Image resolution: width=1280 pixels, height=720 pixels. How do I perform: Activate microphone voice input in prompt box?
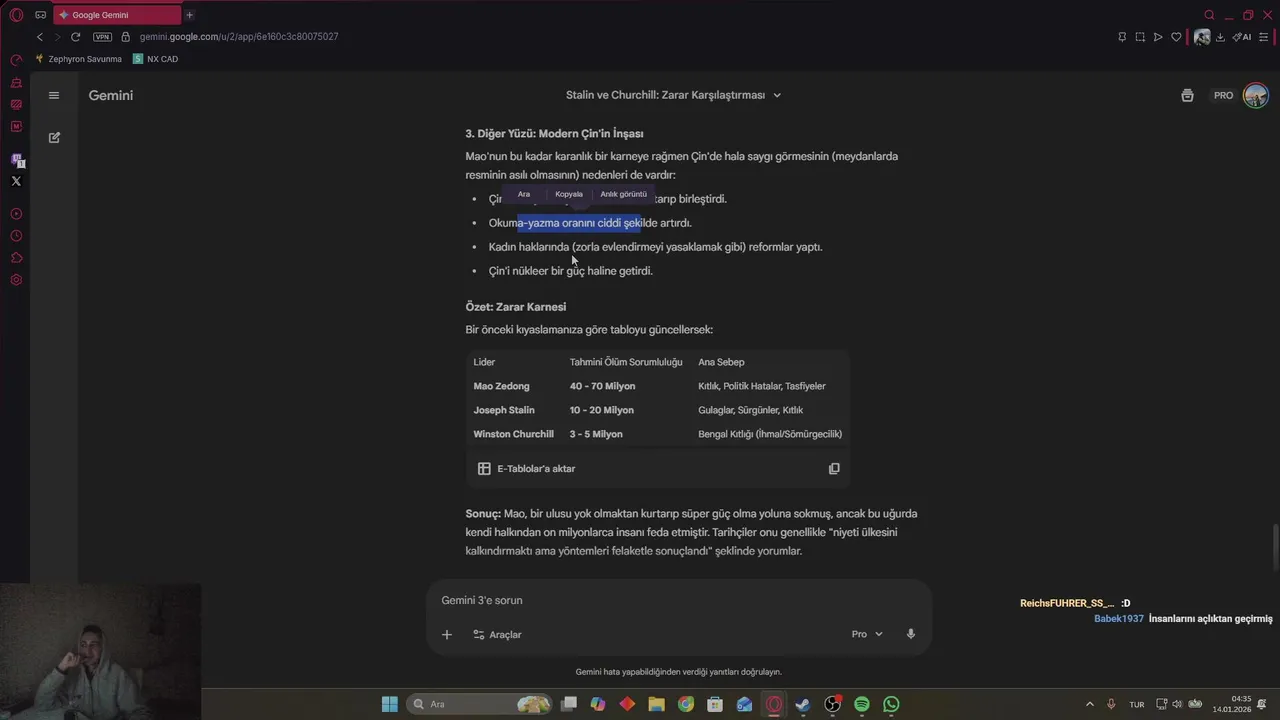(911, 634)
